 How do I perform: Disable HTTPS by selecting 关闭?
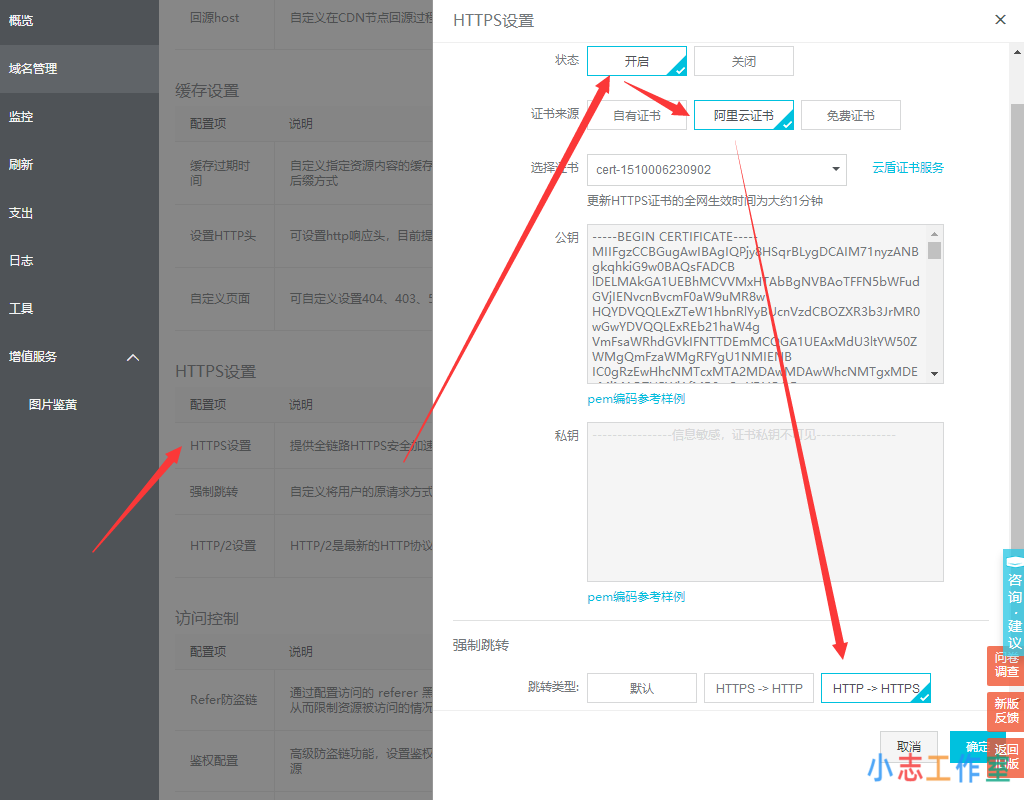pyautogui.click(x=743, y=61)
